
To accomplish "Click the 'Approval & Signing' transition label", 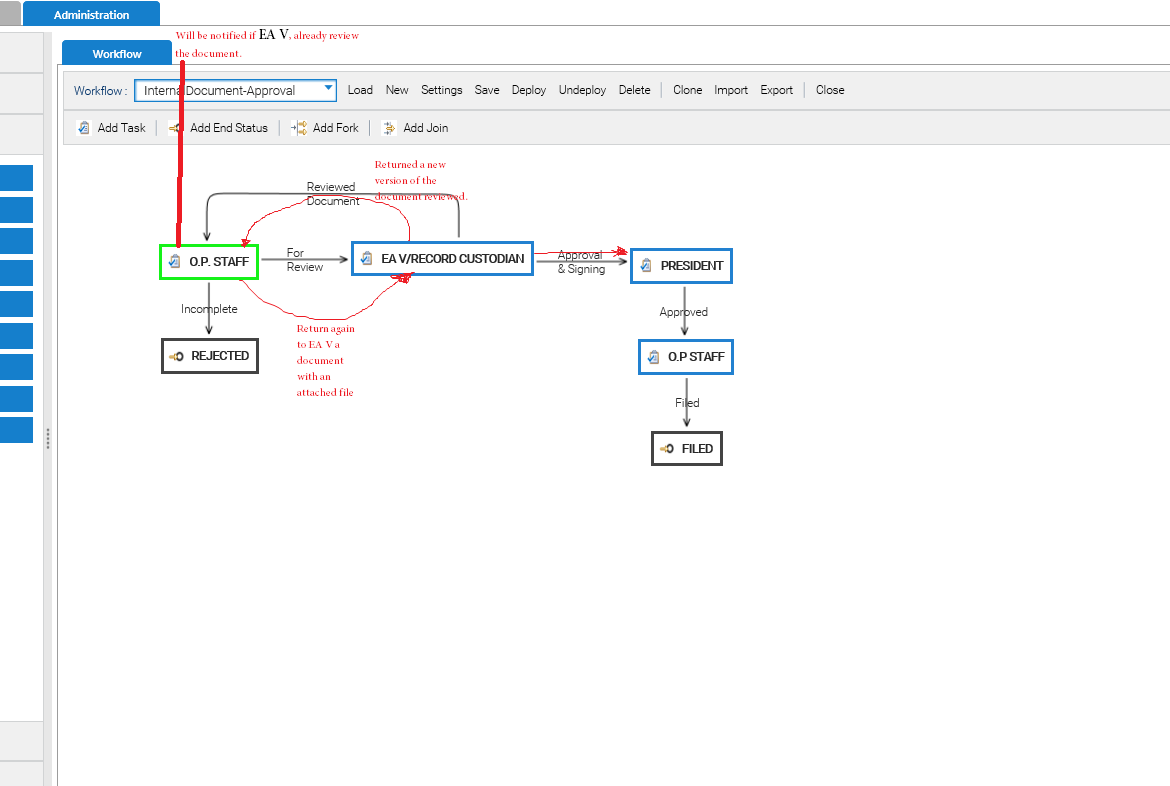I will click(x=581, y=262).
